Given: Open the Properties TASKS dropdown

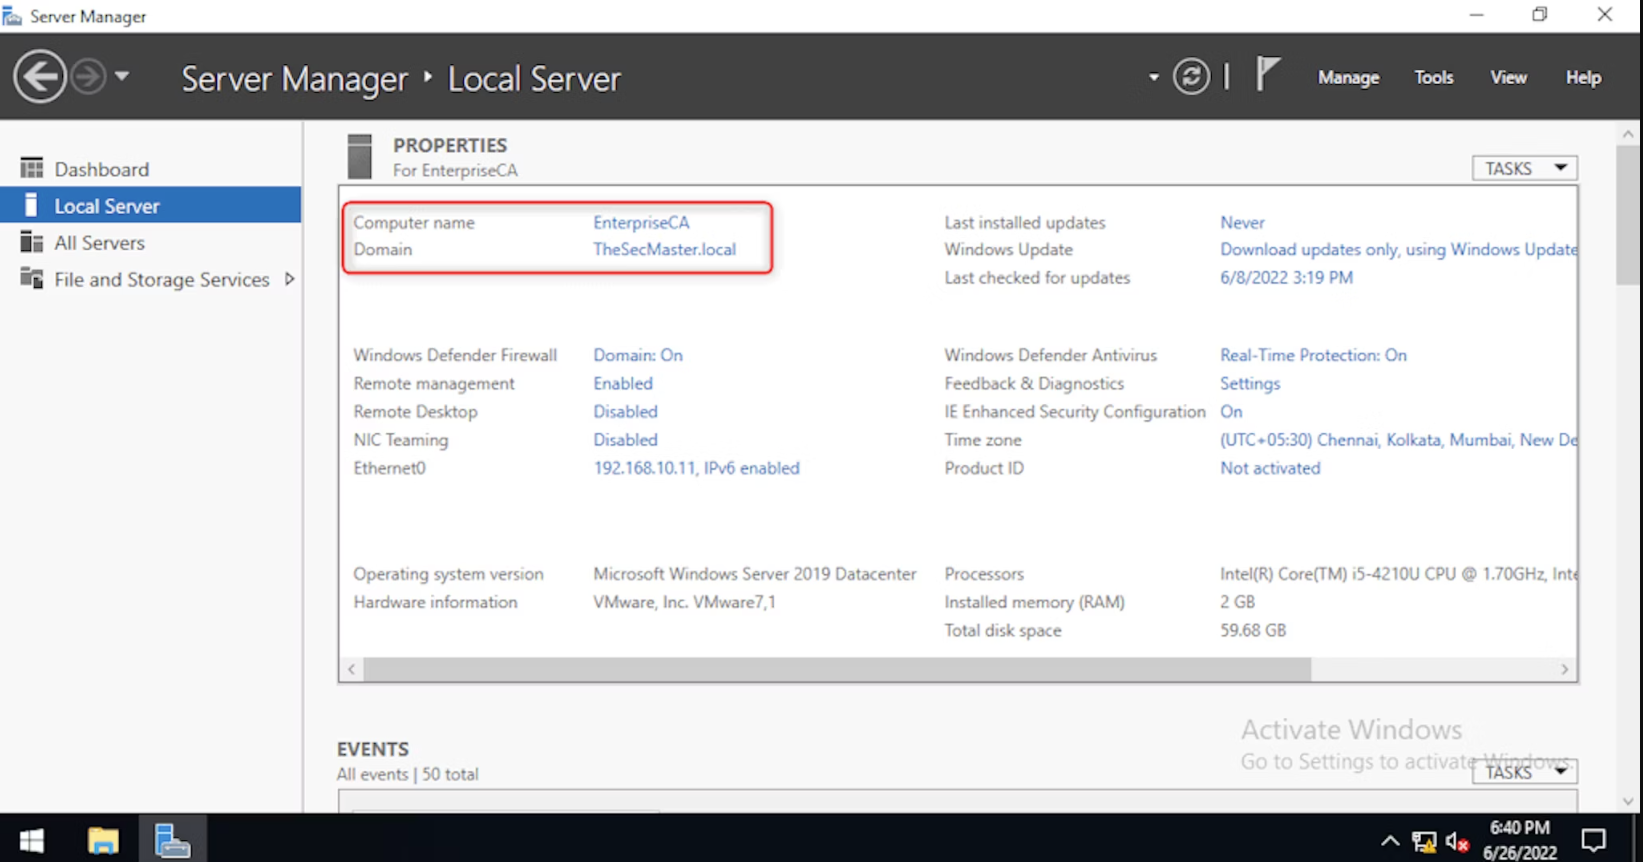Looking at the screenshot, I should coord(1524,168).
